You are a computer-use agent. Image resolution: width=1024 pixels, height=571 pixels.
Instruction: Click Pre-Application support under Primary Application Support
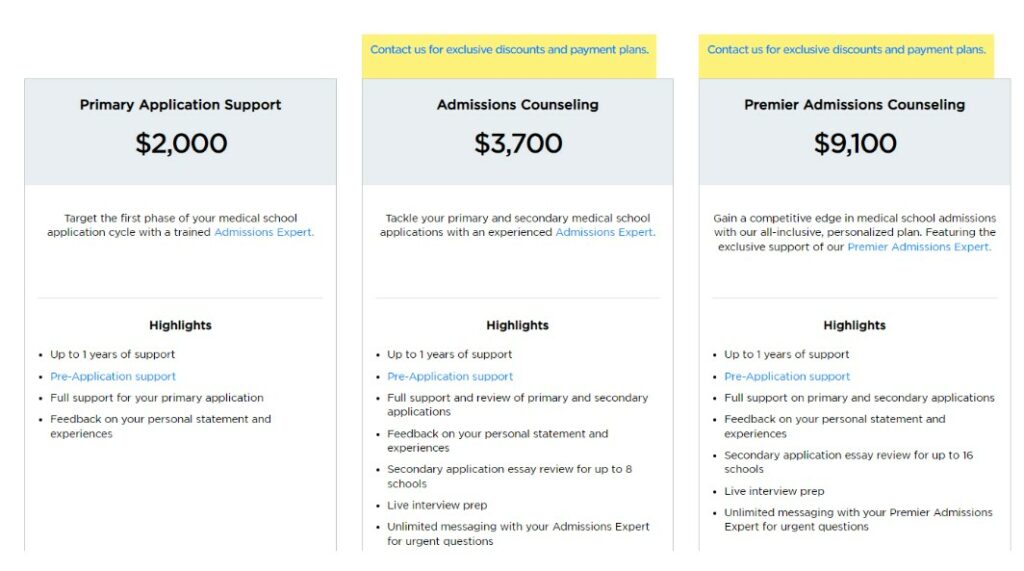[x=113, y=376]
